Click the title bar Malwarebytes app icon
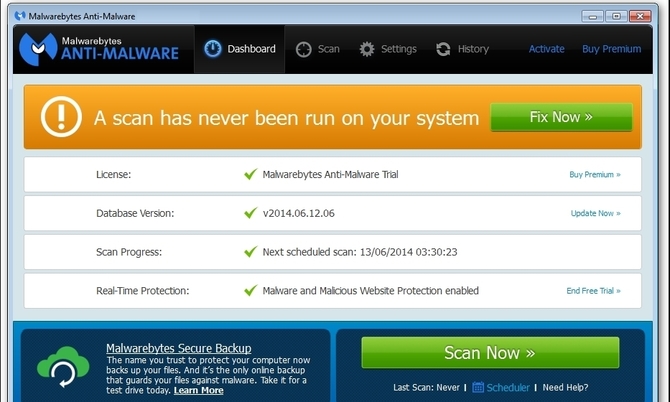670x402 pixels. pos(20,16)
